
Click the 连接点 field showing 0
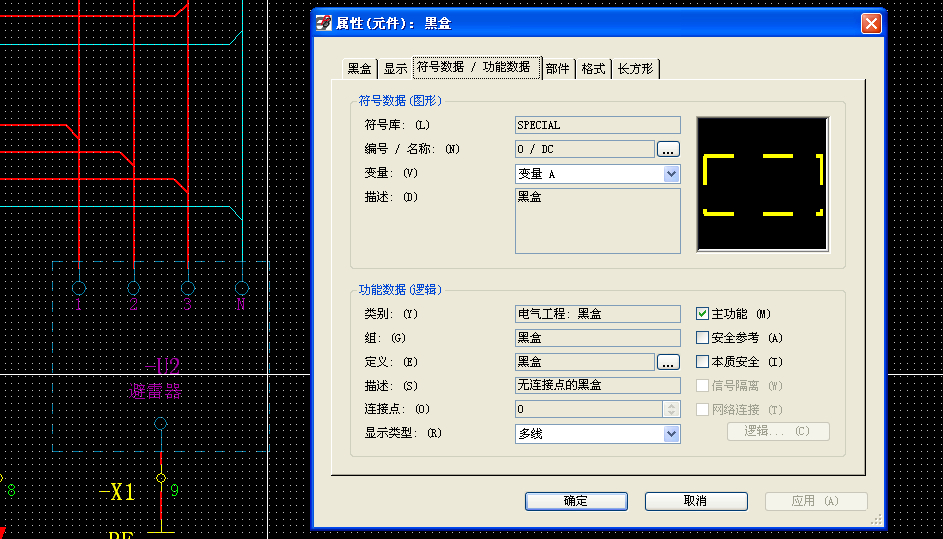589,409
